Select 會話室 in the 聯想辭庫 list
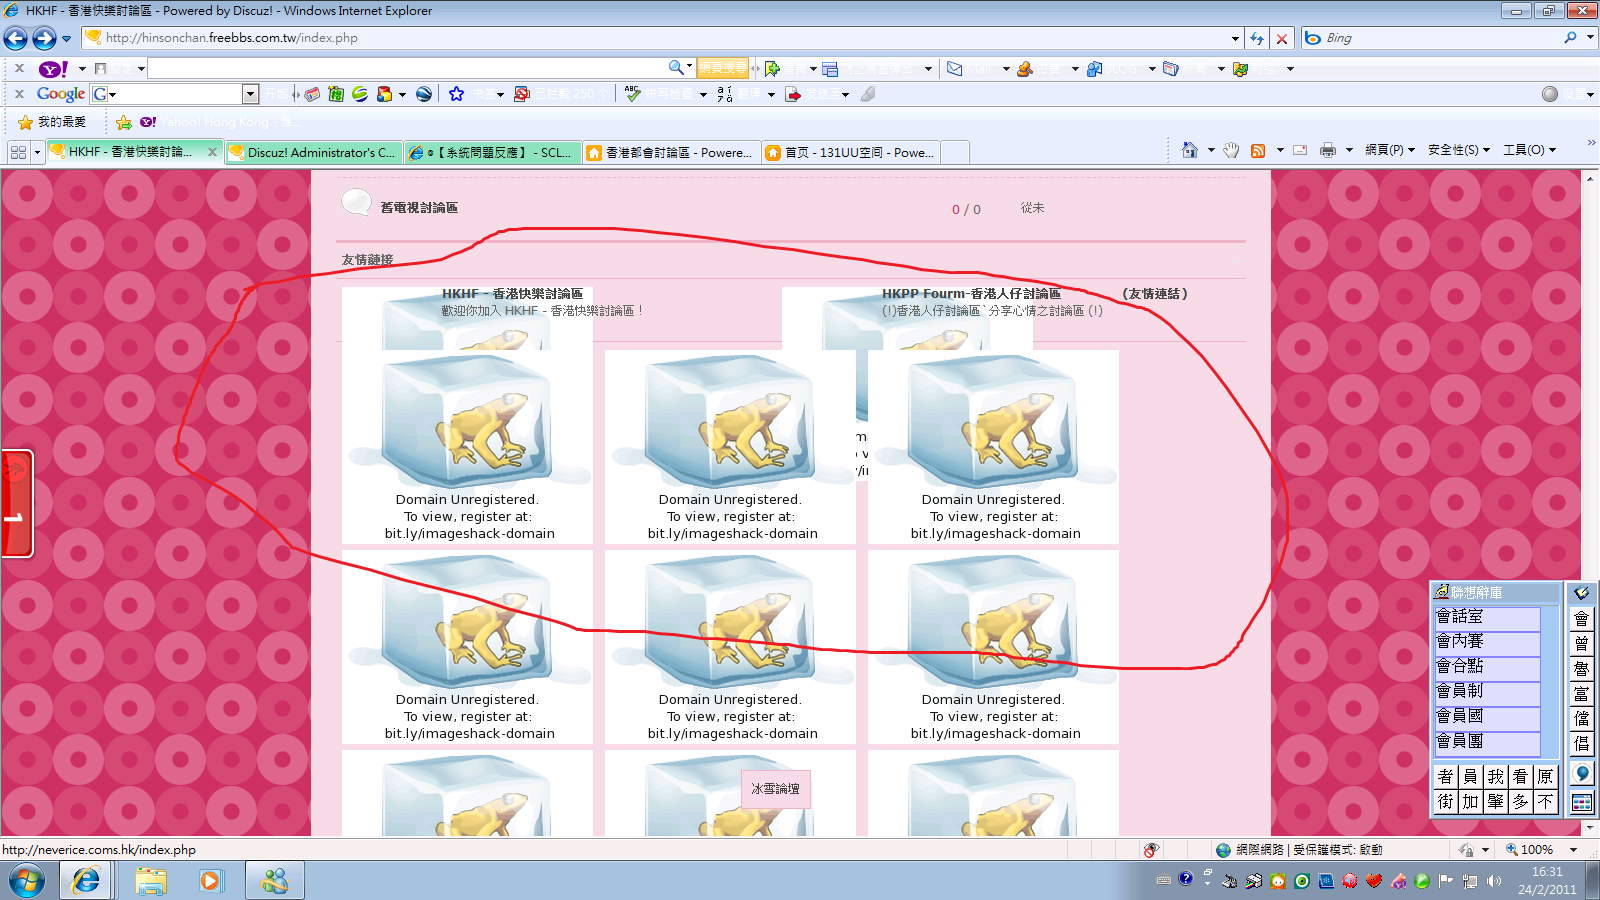 pos(1487,617)
